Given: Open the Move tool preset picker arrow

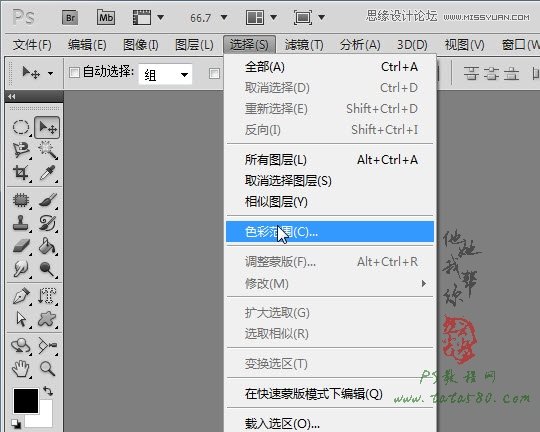Looking at the screenshot, I should click(50, 73).
